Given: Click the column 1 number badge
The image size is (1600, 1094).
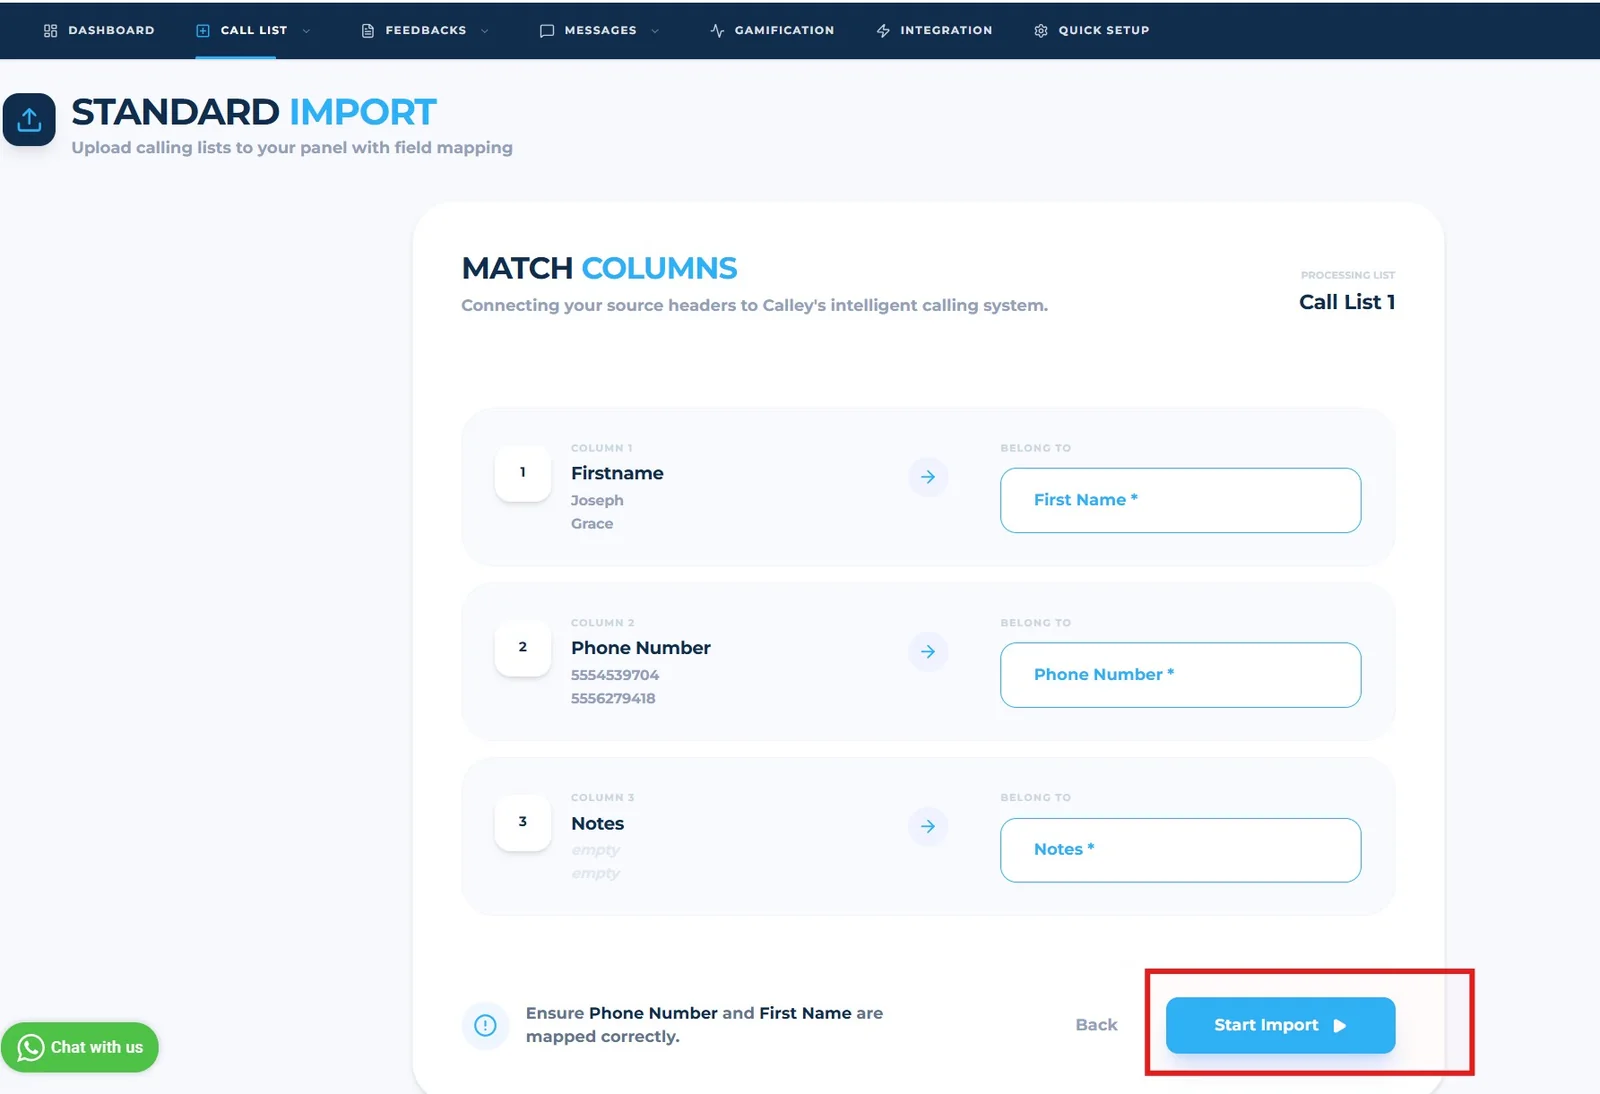Looking at the screenshot, I should coord(522,473).
